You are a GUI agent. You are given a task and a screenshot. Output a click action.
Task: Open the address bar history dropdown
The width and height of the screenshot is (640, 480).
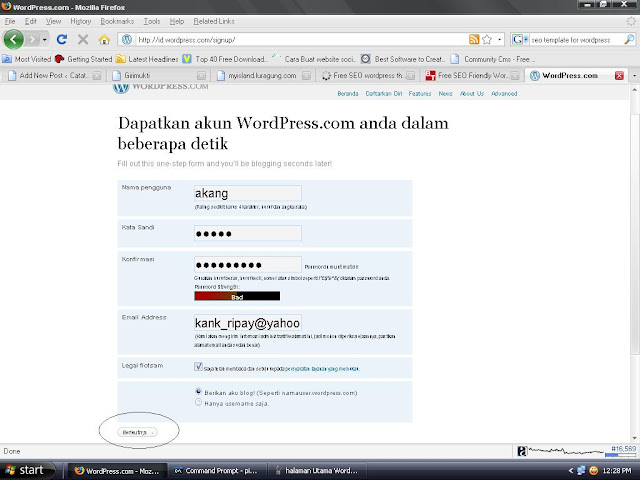500,40
